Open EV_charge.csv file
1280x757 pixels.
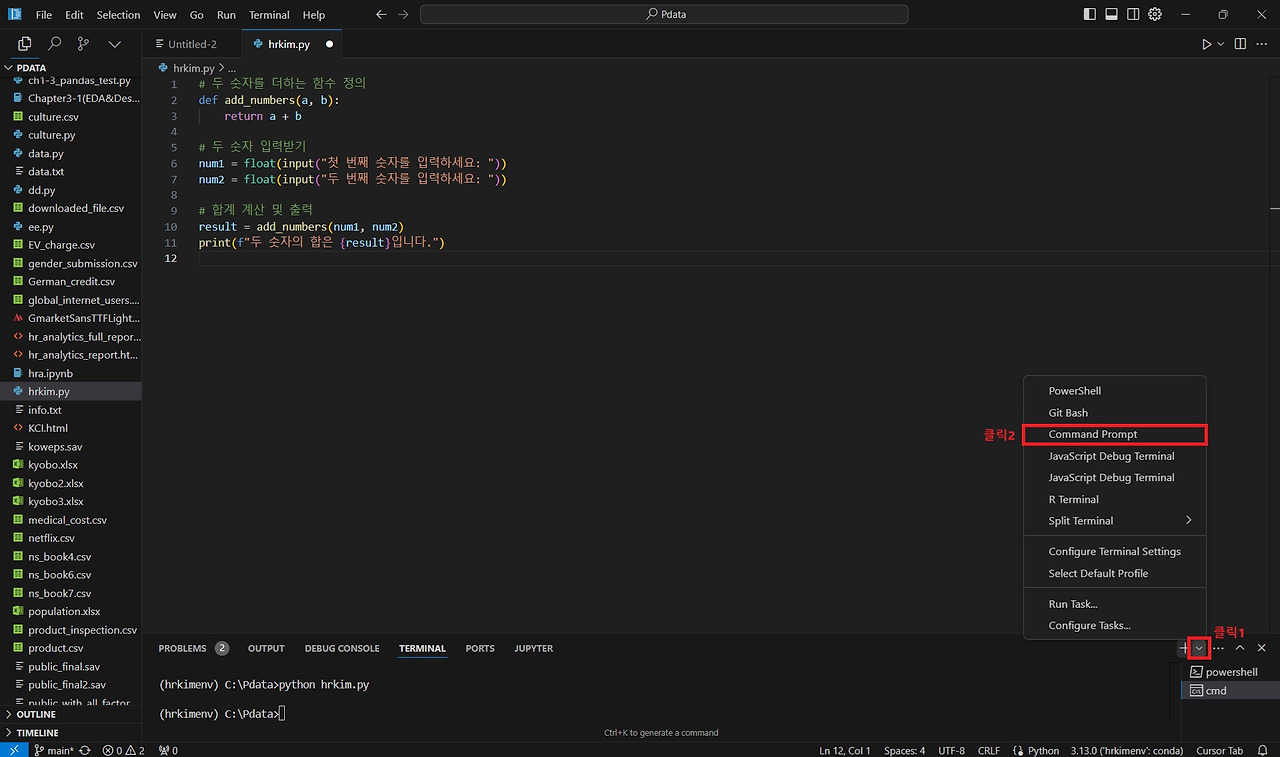[x=70, y=245]
